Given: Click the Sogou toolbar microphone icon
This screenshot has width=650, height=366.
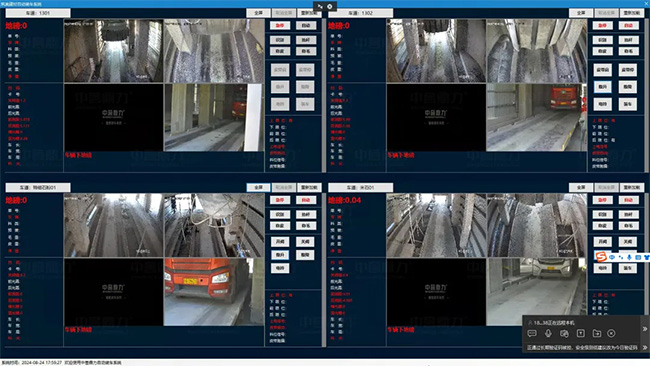Looking at the screenshot, I should [x=629, y=257].
